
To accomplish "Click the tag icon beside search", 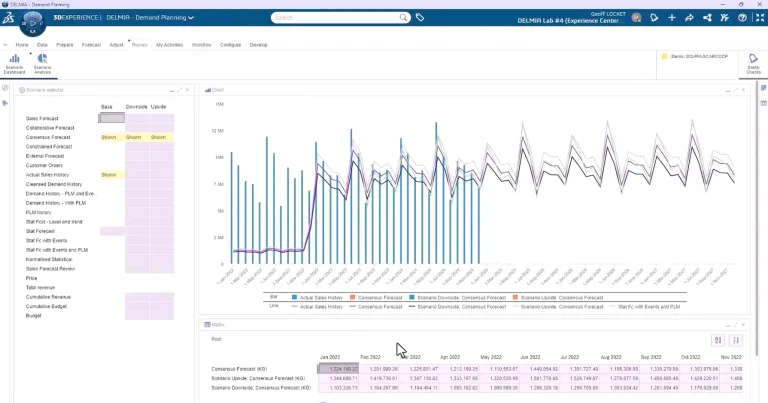I will pos(420,18).
